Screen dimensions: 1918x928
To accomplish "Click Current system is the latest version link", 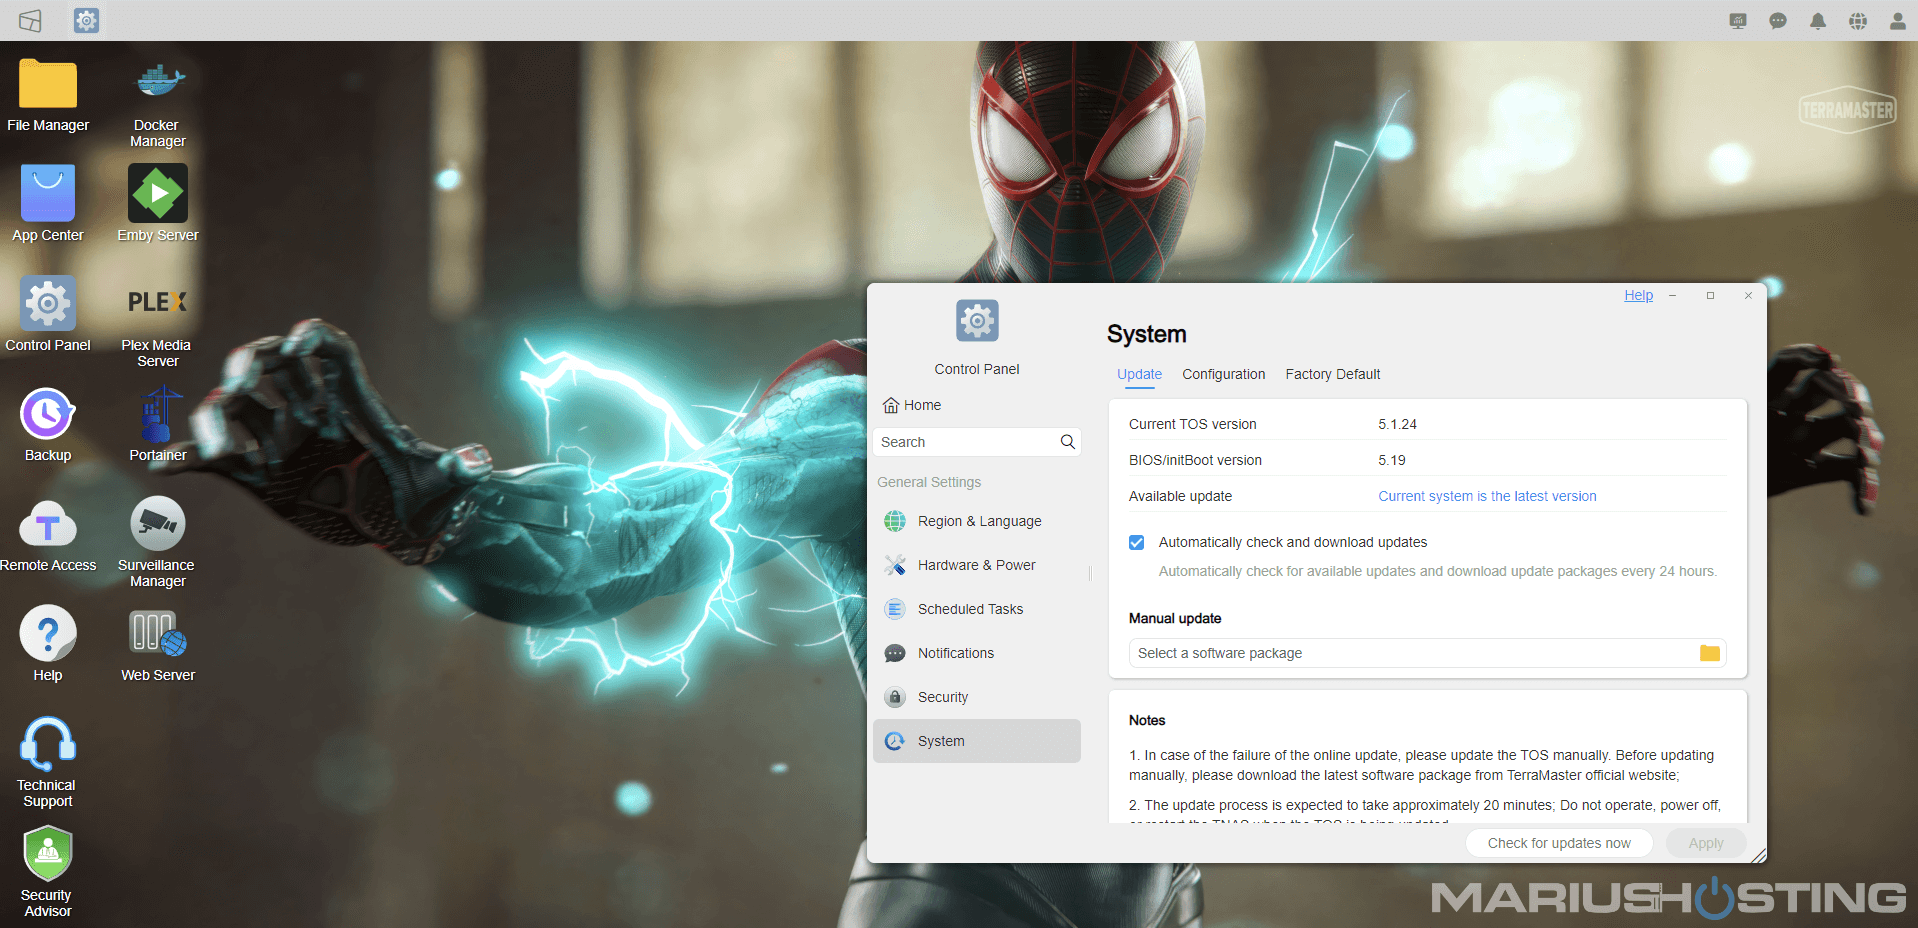I will coord(1487,496).
